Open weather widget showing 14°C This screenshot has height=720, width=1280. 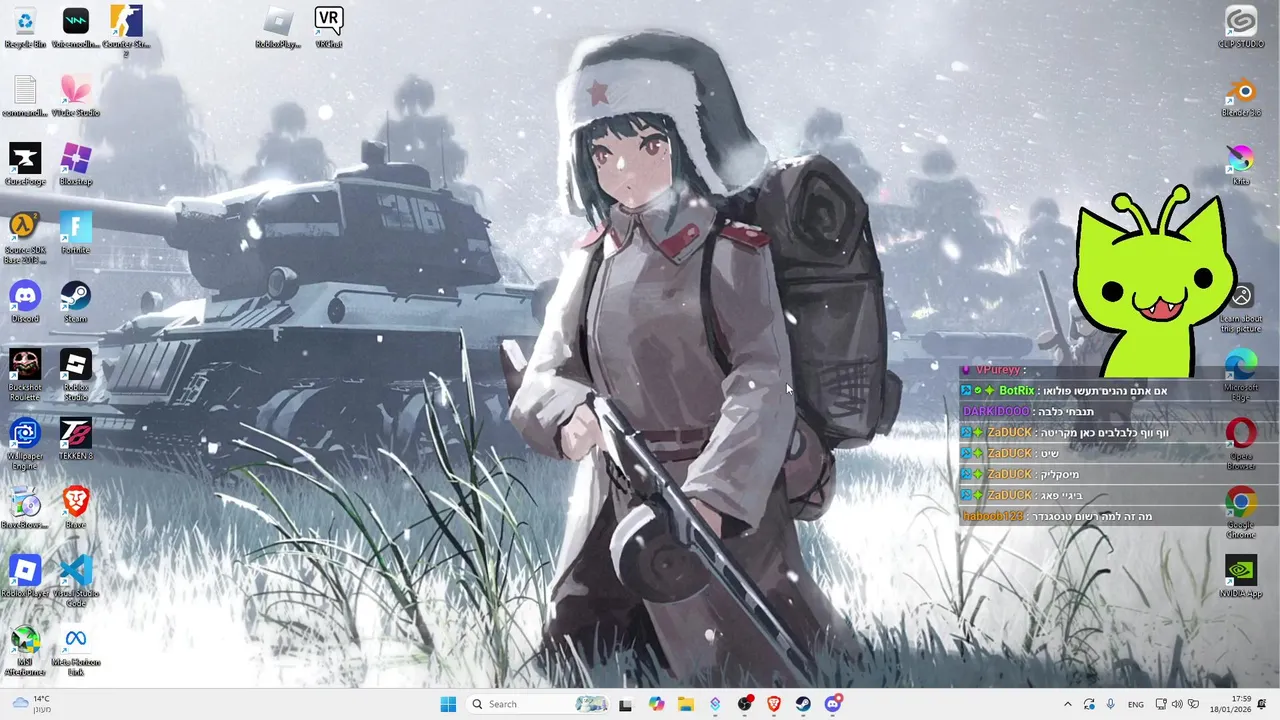(29, 704)
